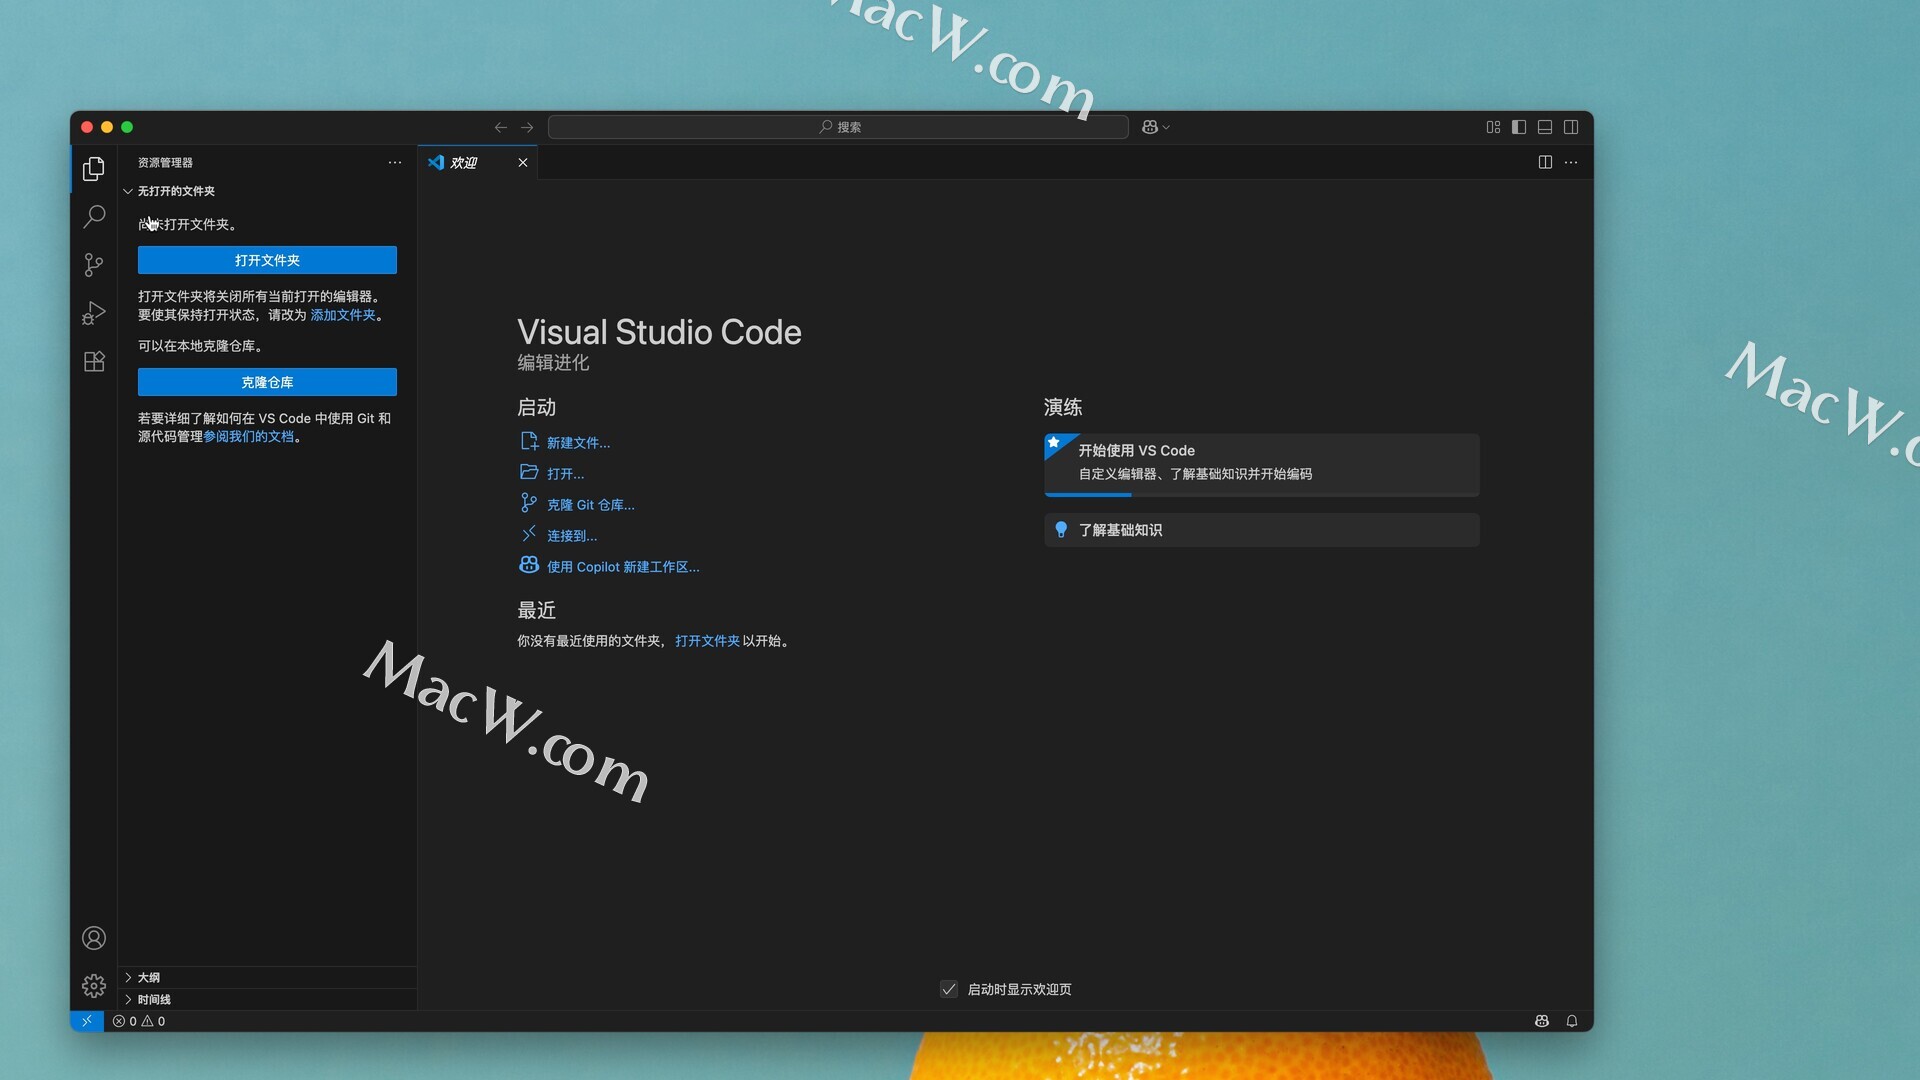
Task: Open the Search view in activity bar
Action: pyautogui.click(x=94, y=217)
